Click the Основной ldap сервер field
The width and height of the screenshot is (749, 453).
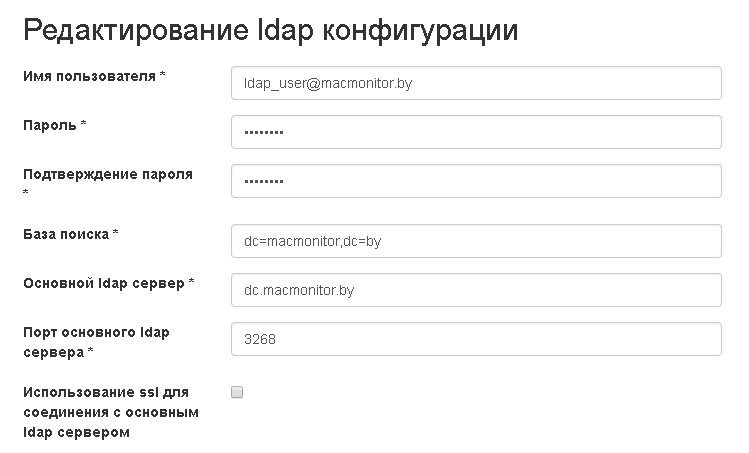coord(475,290)
